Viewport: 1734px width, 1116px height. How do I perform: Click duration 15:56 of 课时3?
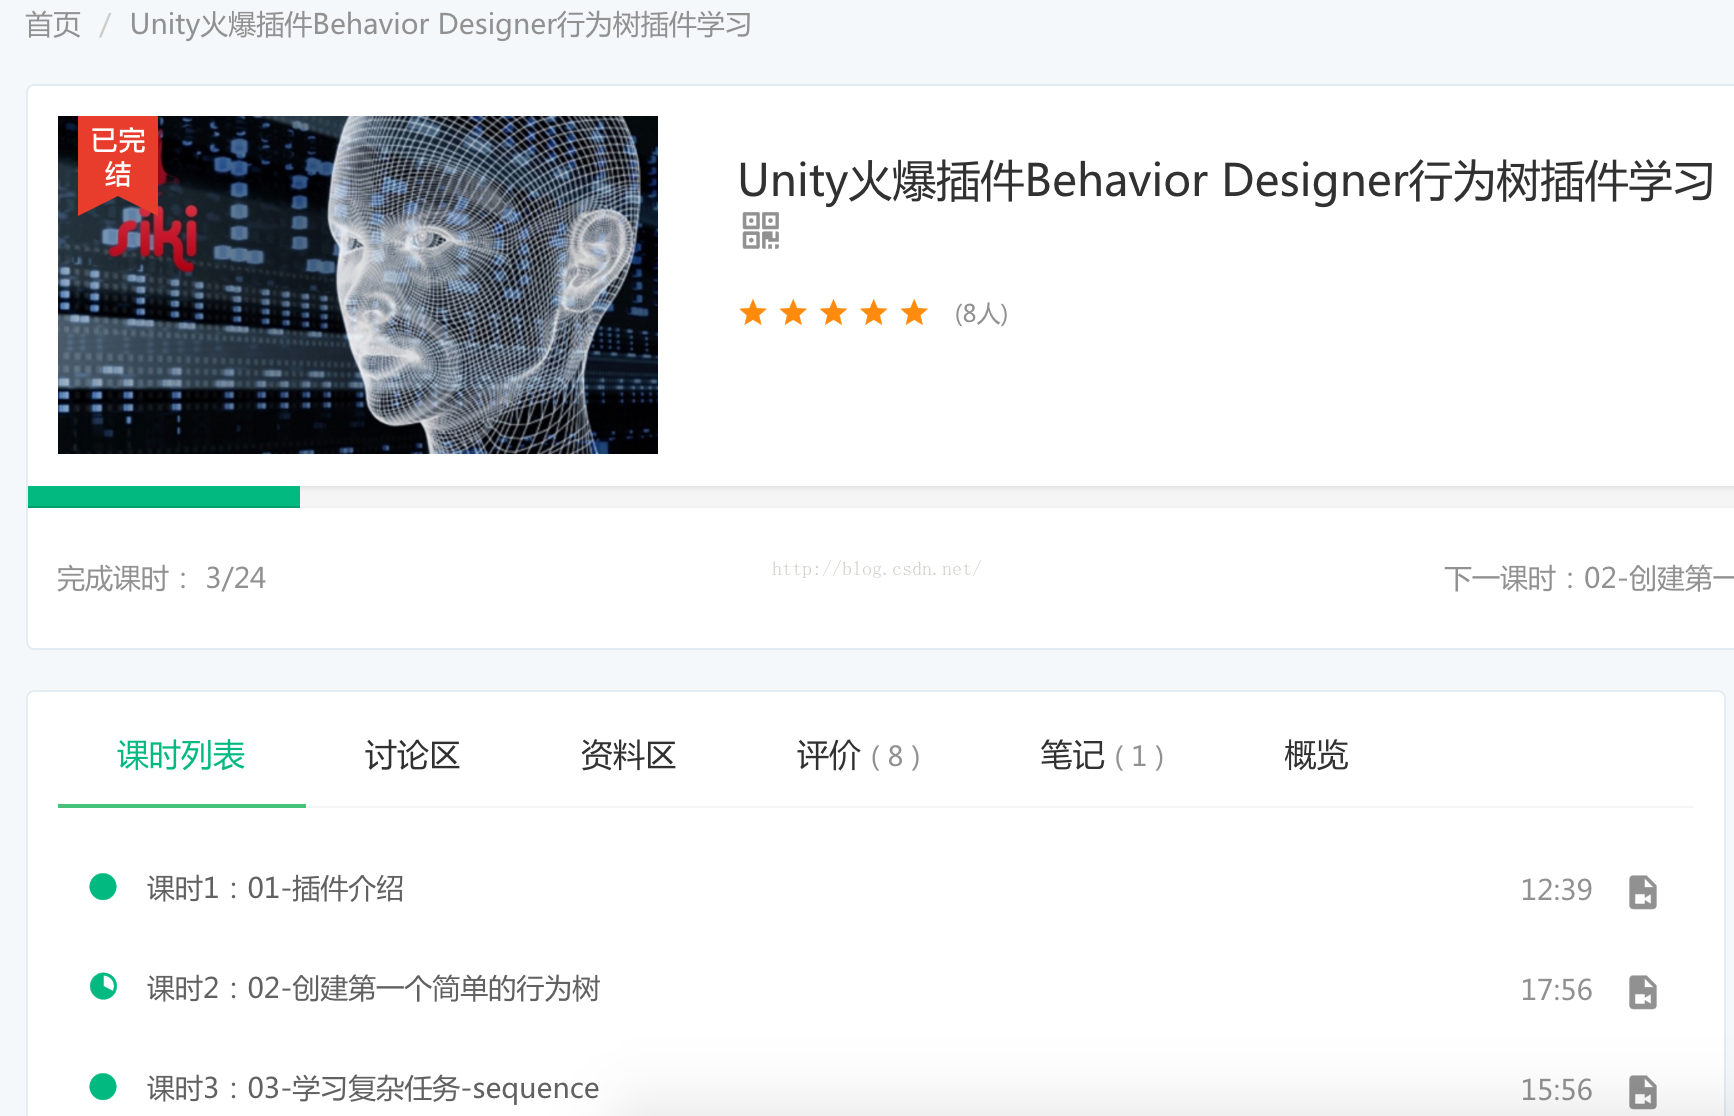(1556, 1089)
